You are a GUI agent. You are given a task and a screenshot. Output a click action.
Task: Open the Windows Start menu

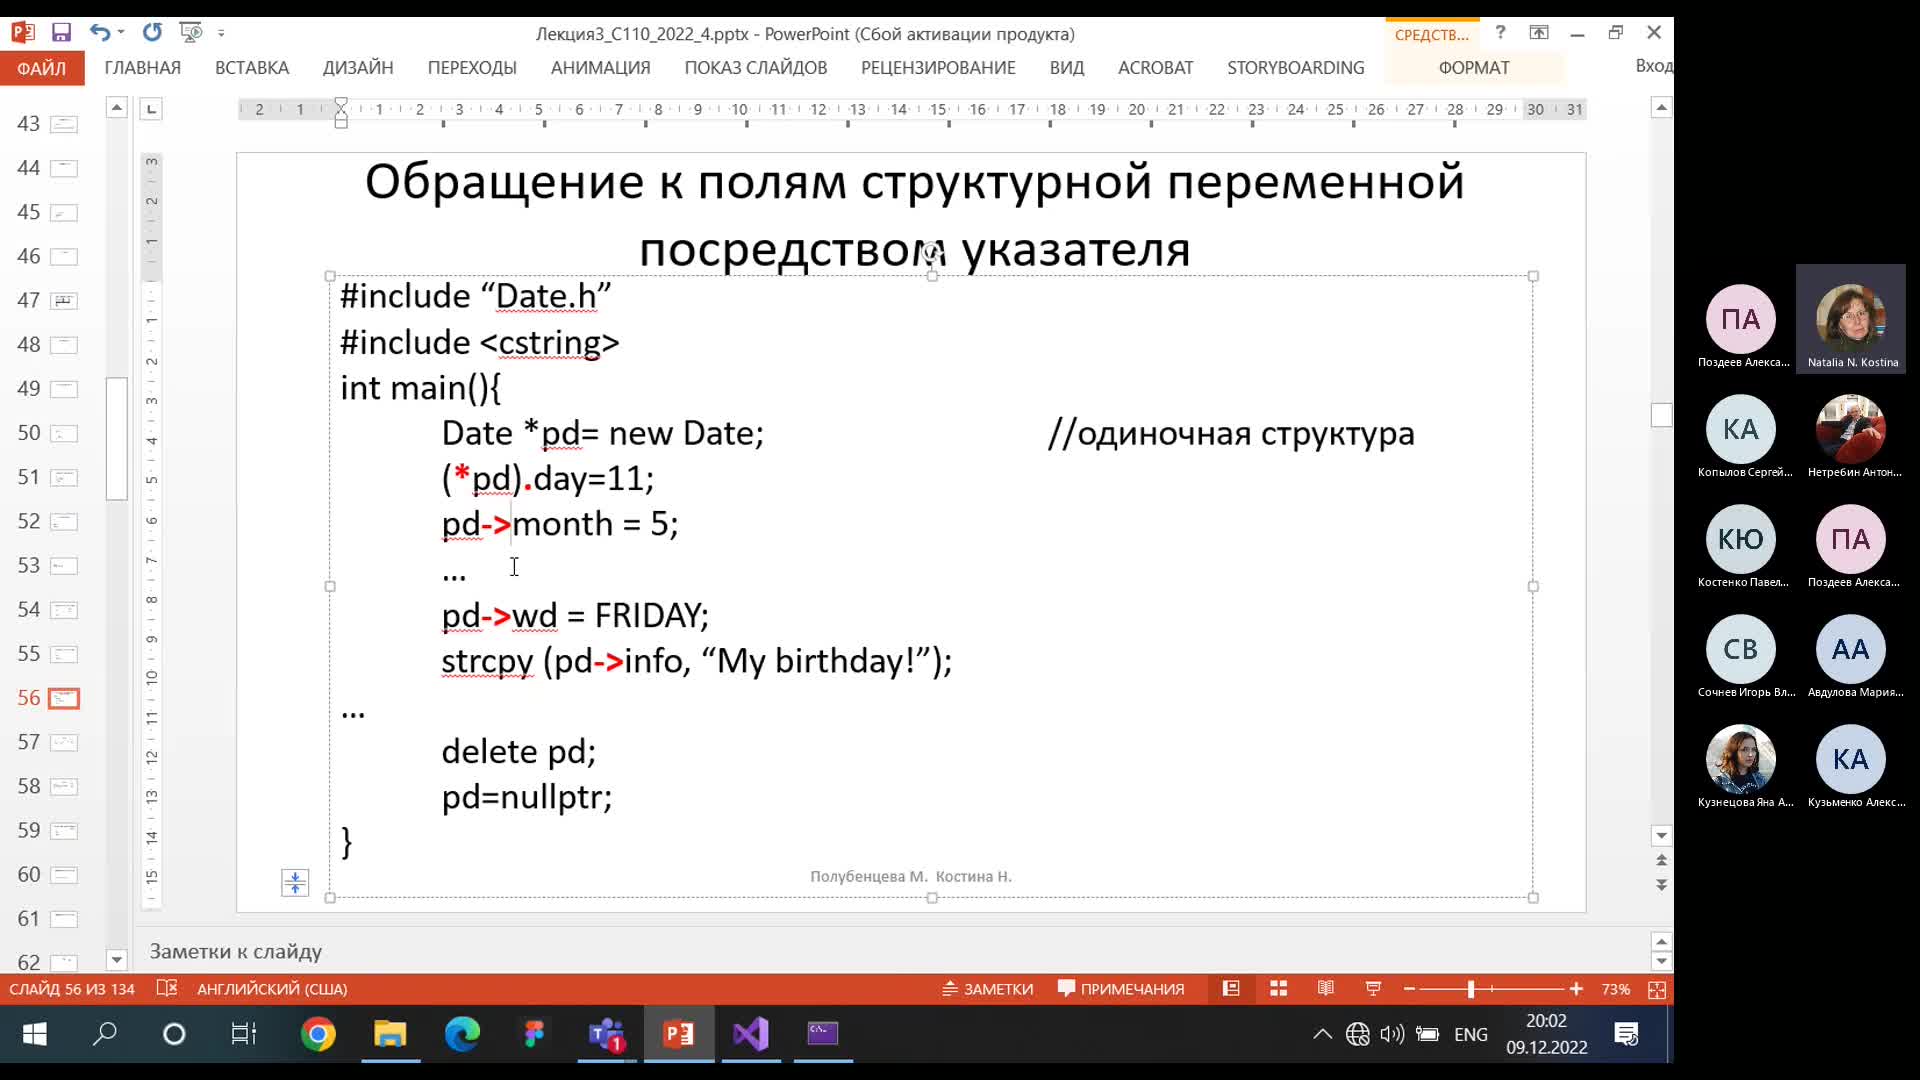(x=35, y=1034)
